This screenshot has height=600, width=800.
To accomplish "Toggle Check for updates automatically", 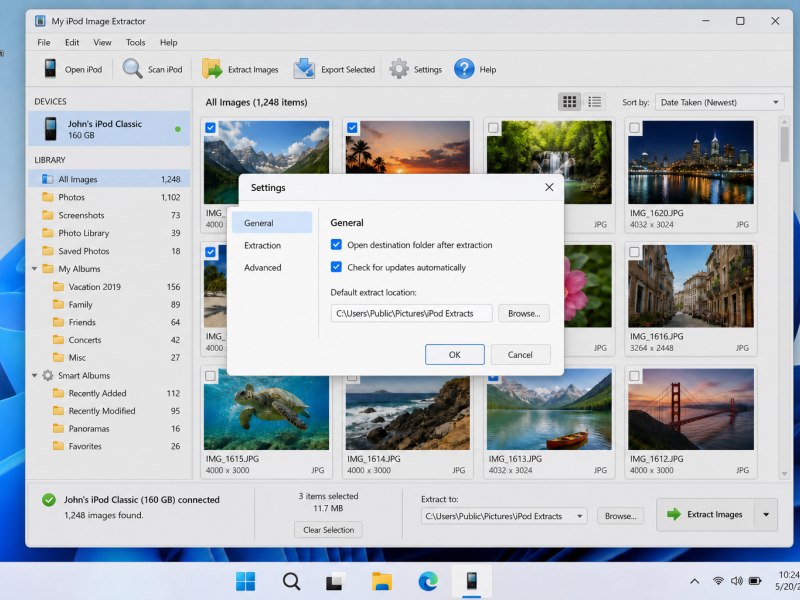I will click(x=336, y=267).
